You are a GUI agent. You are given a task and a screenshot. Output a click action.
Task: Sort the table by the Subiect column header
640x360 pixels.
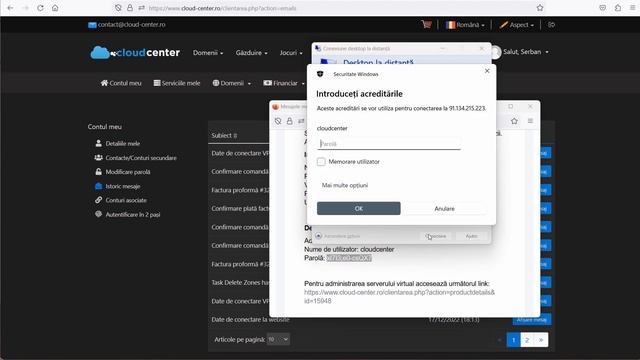click(x=224, y=135)
